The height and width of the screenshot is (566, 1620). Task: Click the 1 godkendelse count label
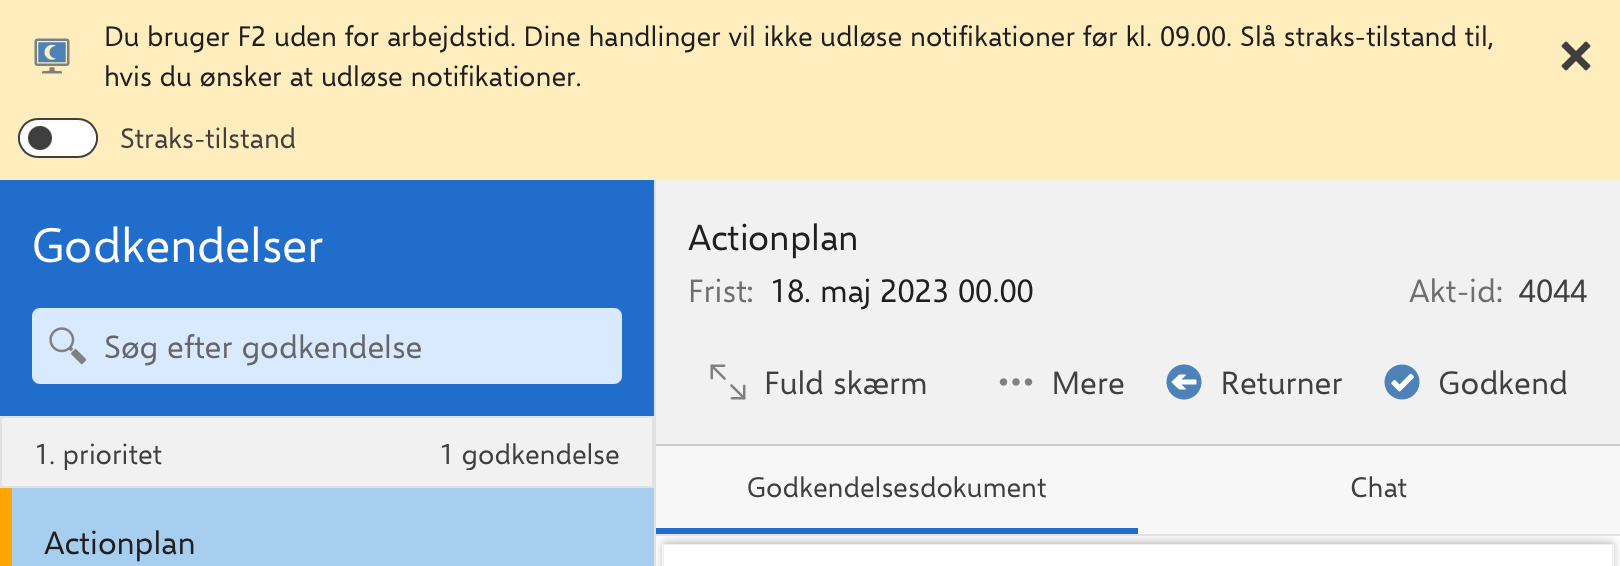[x=529, y=455]
